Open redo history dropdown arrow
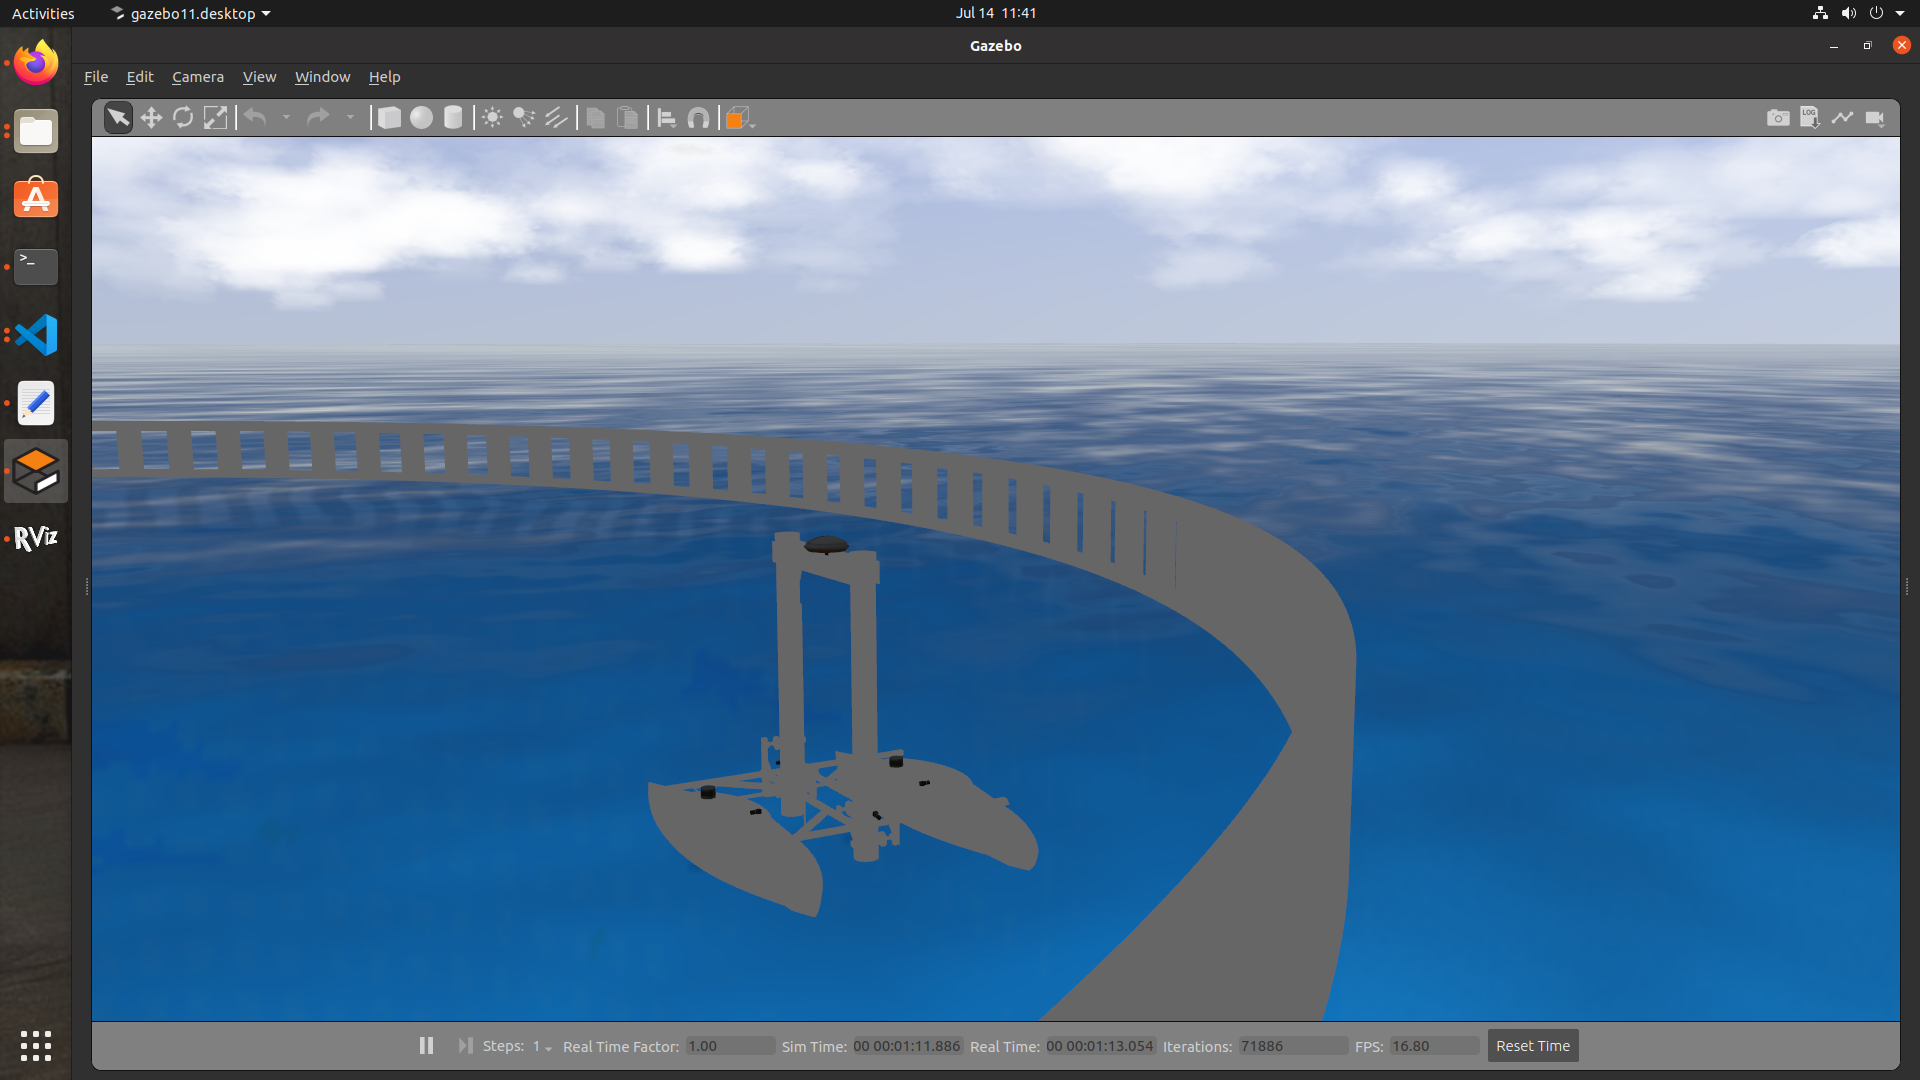 (350, 118)
